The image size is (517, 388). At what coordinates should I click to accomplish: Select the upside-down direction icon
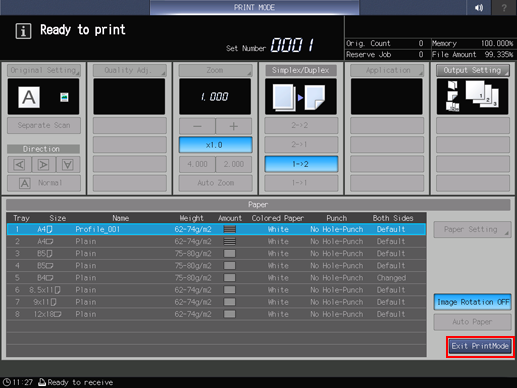point(68,164)
